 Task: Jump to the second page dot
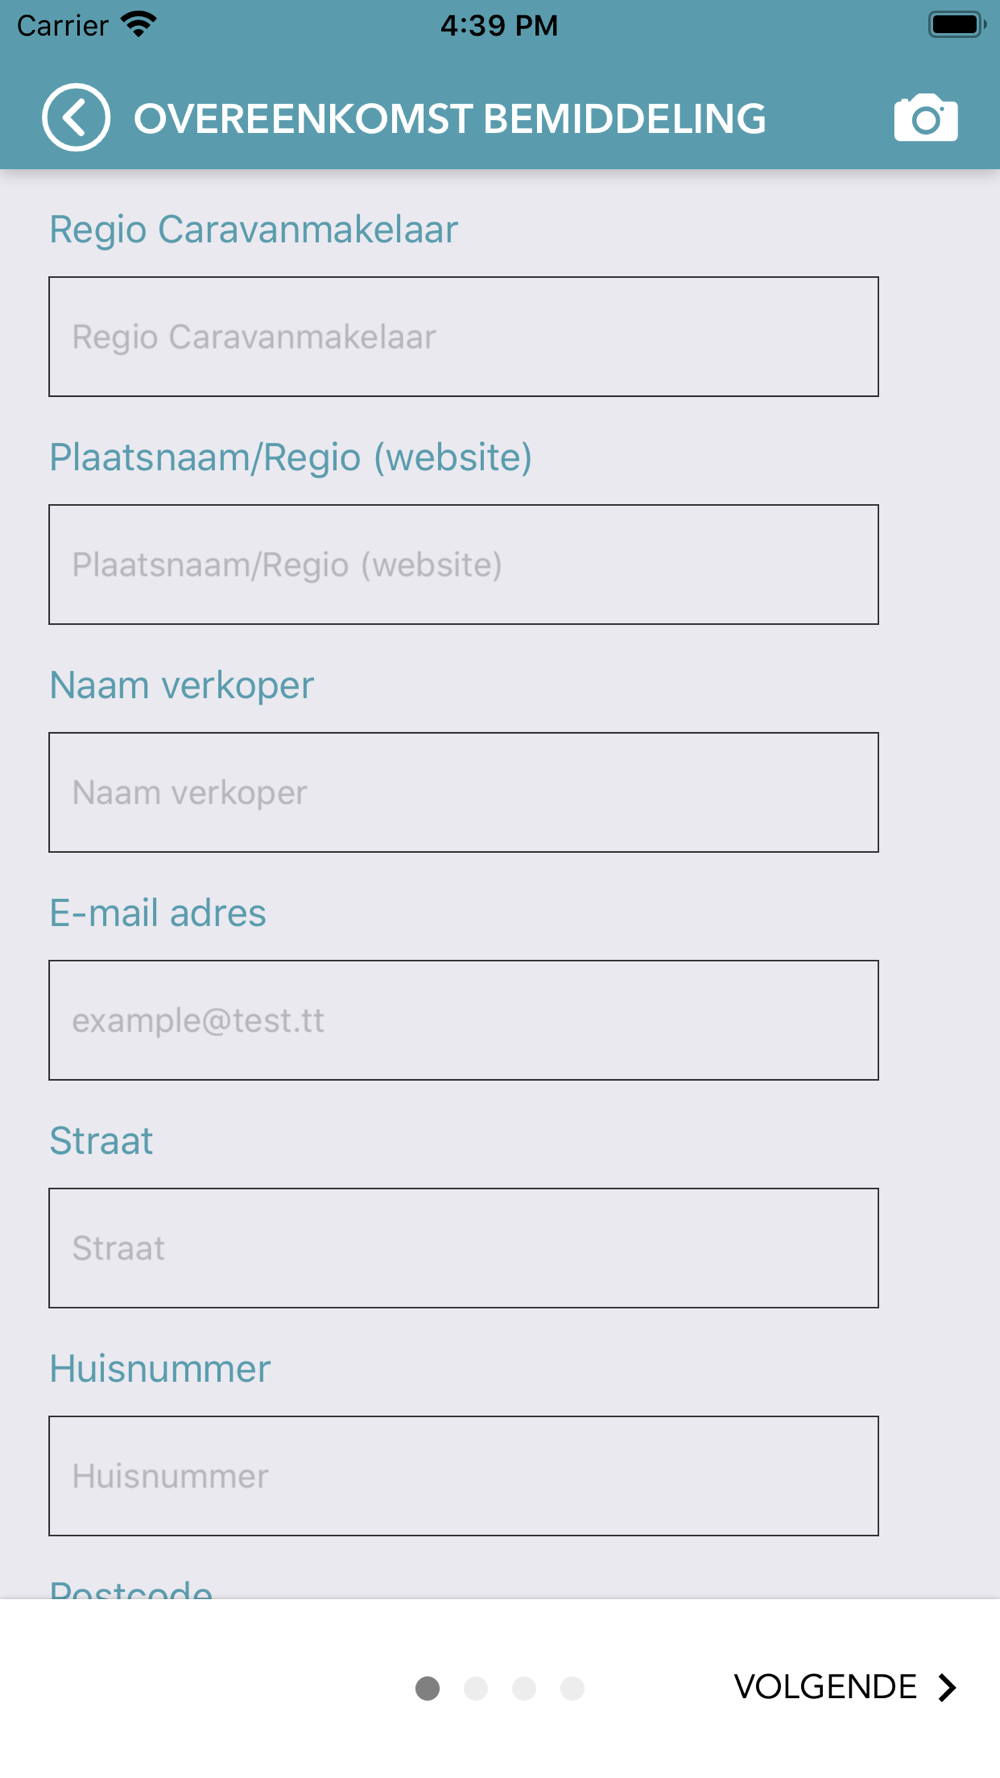[476, 1688]
